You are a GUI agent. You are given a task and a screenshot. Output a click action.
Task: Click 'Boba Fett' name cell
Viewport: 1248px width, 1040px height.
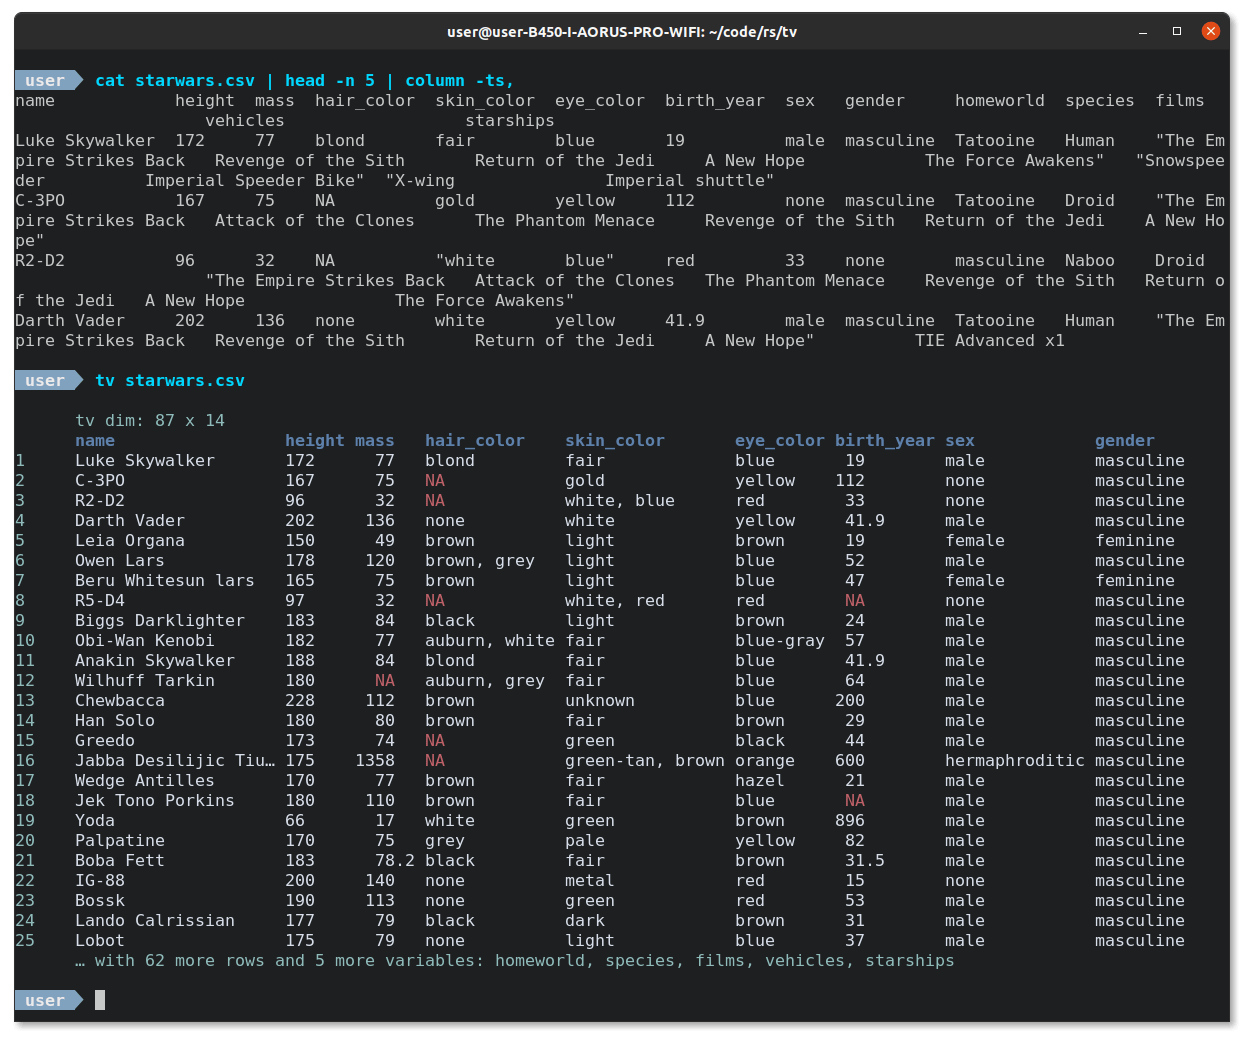[120, 861]
